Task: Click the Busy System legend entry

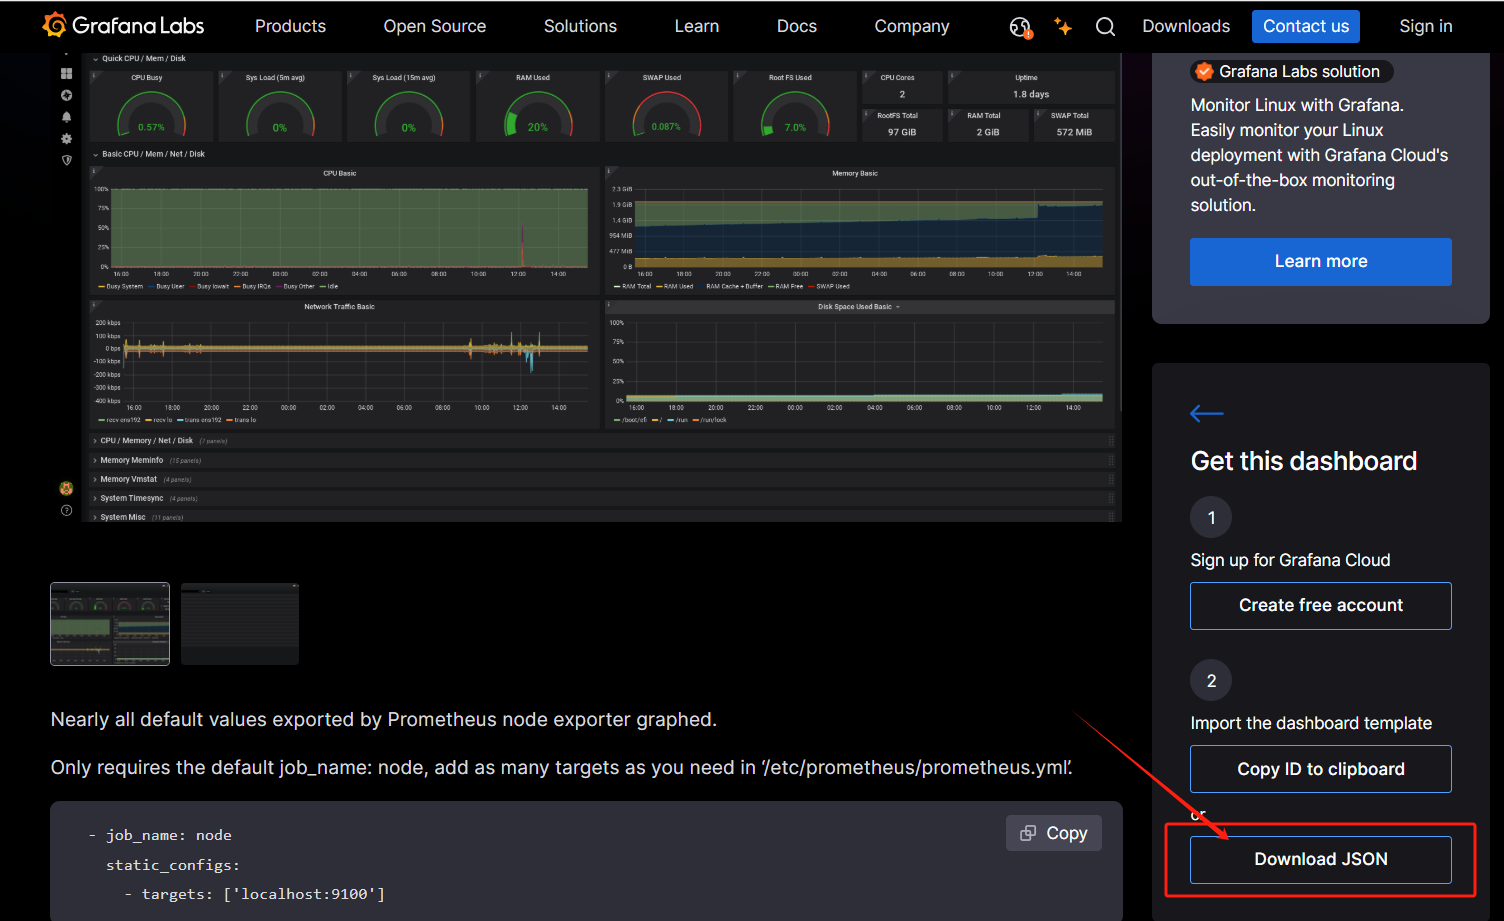Action: 121,286
